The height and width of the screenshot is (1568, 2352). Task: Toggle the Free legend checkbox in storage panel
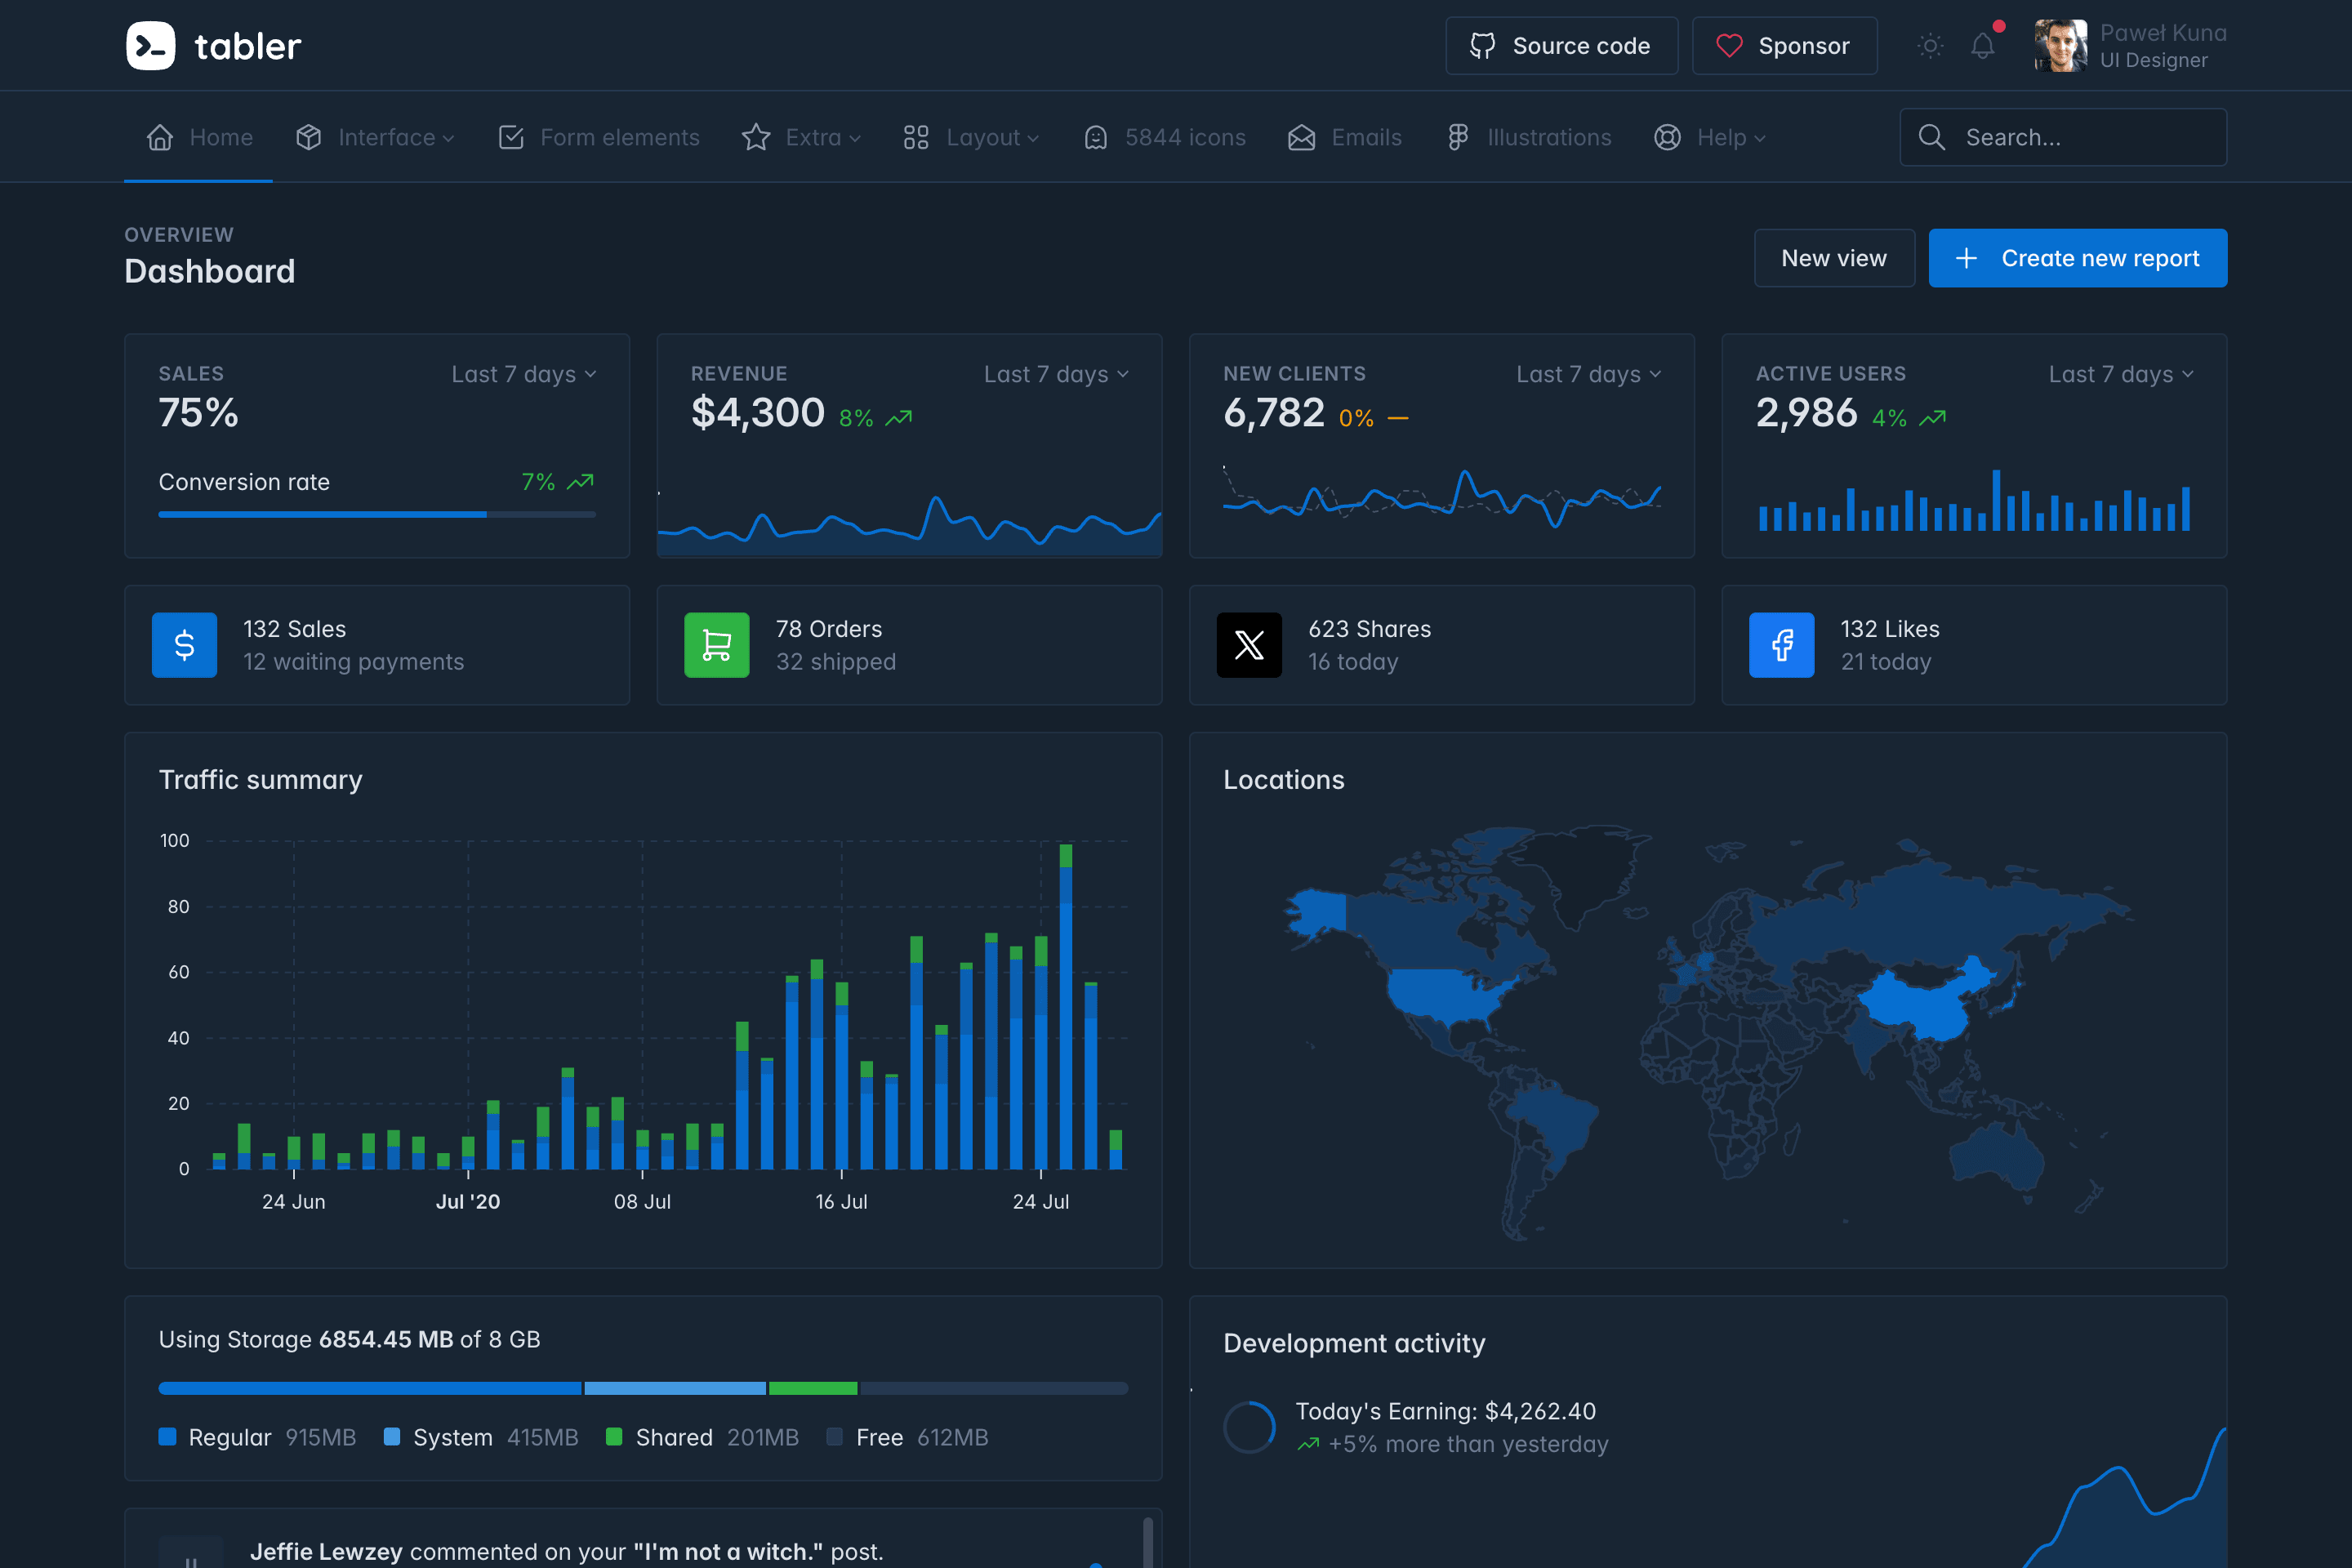click(836, 1437)
